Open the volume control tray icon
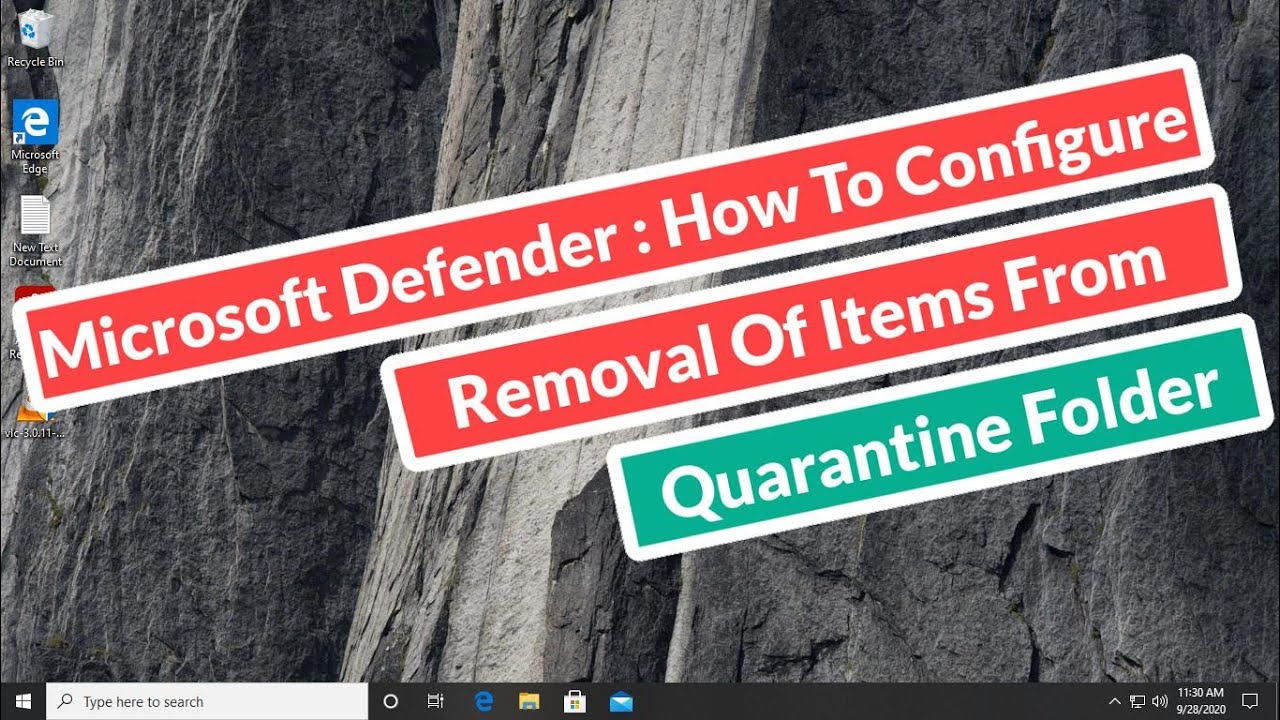The height and width of the screenshot is (720, 1280). click(1160, 701)
